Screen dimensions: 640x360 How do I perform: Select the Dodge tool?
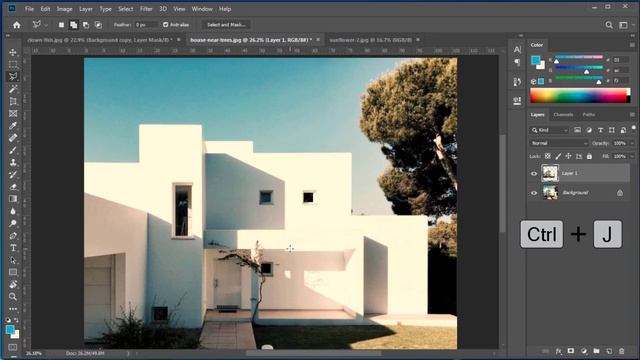tap(13, 223)
